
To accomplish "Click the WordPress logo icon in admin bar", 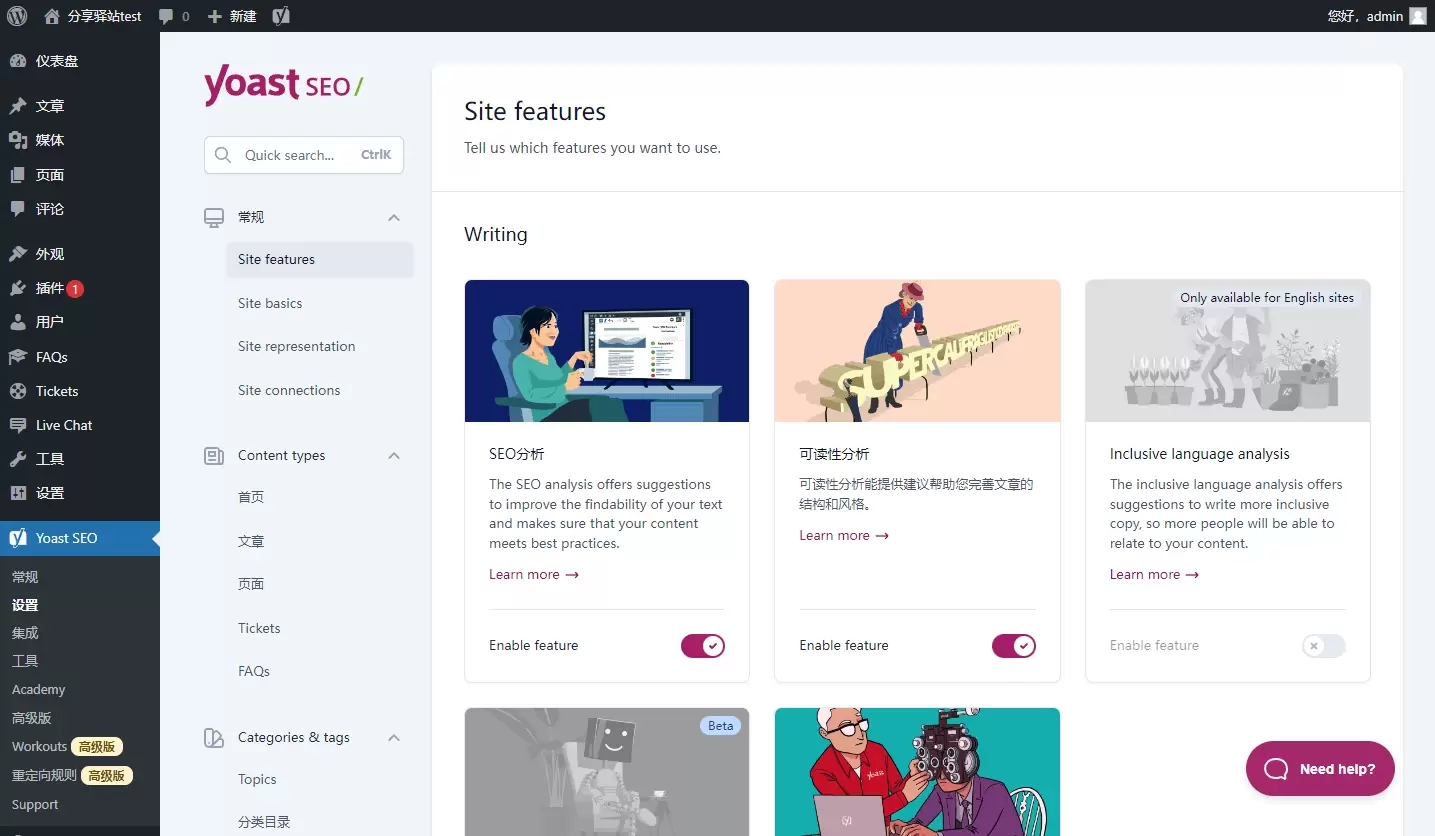I will pos(16,16).
